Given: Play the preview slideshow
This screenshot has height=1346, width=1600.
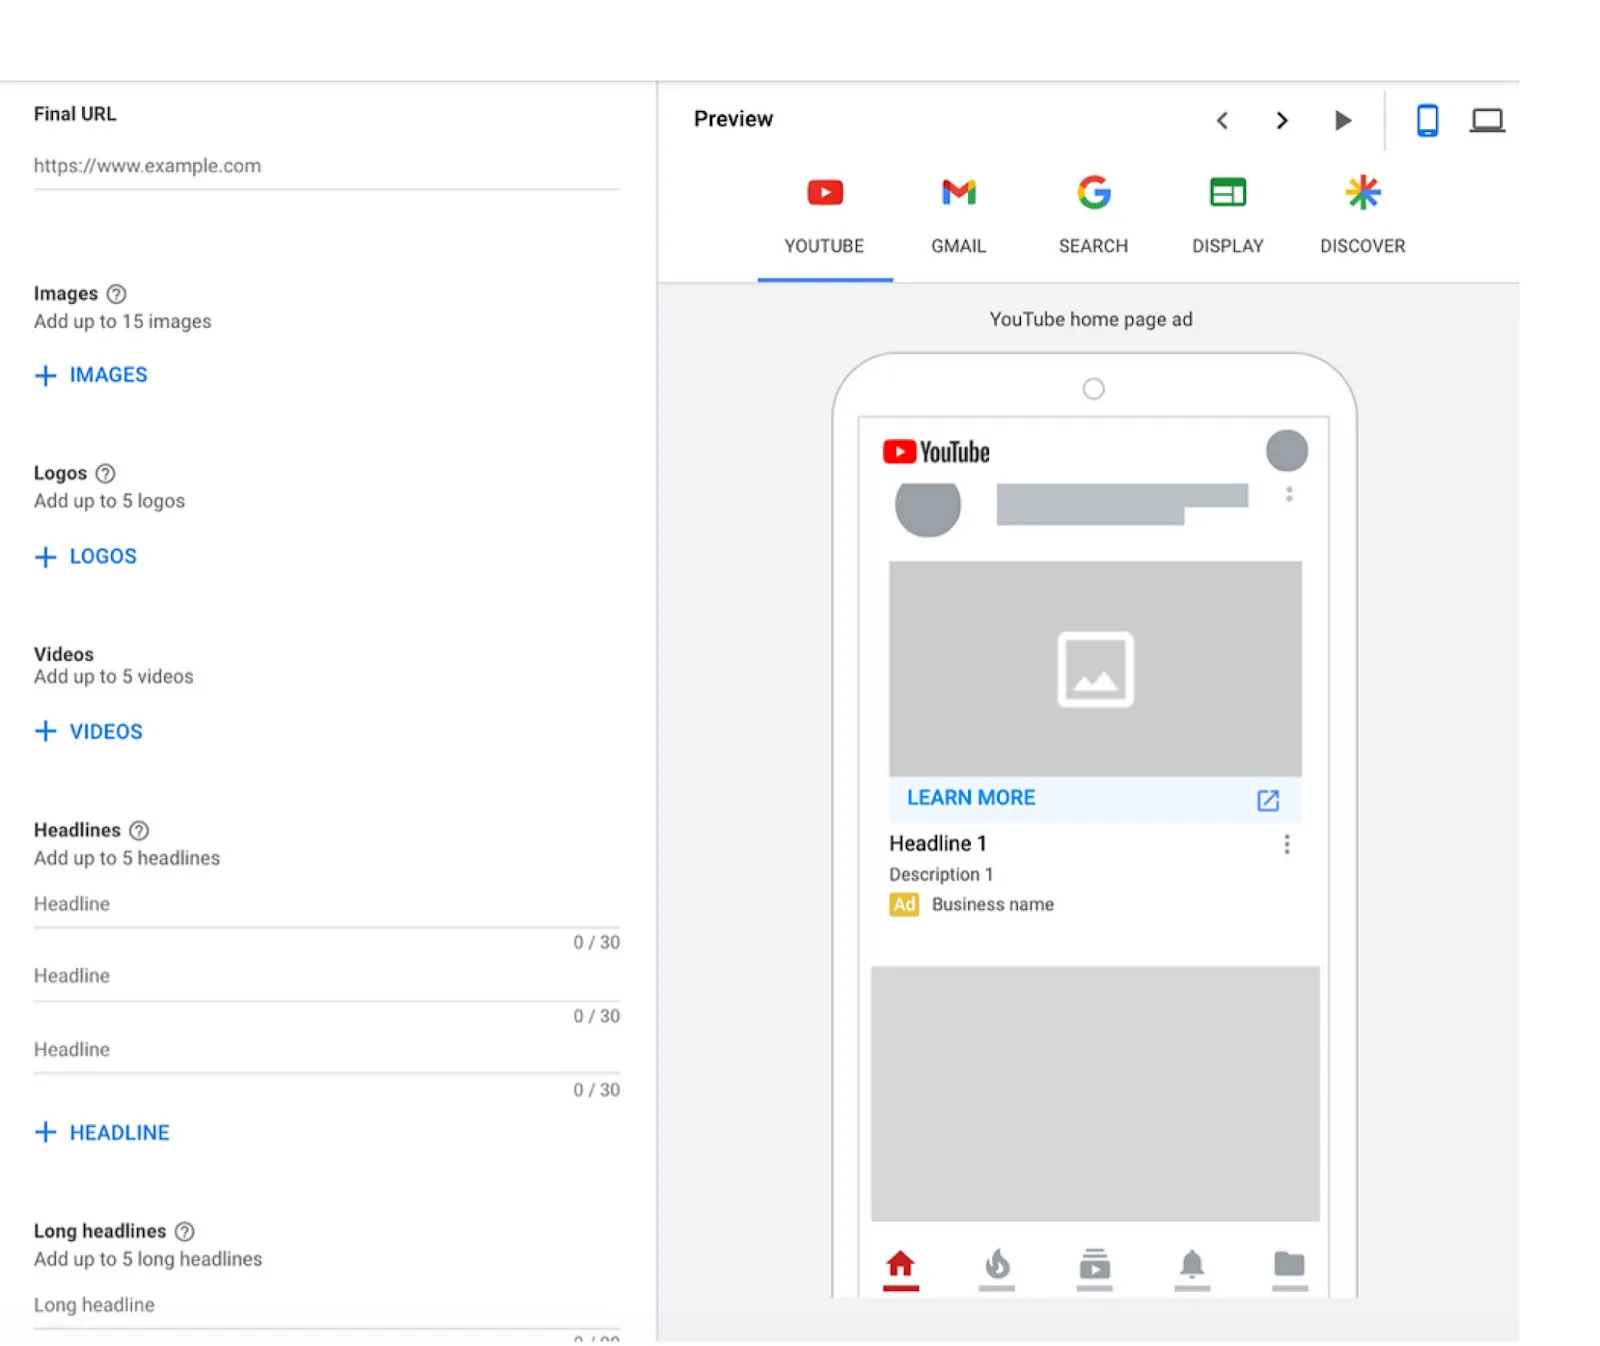Looking at the screenshot, I should tap(1343, 120).
